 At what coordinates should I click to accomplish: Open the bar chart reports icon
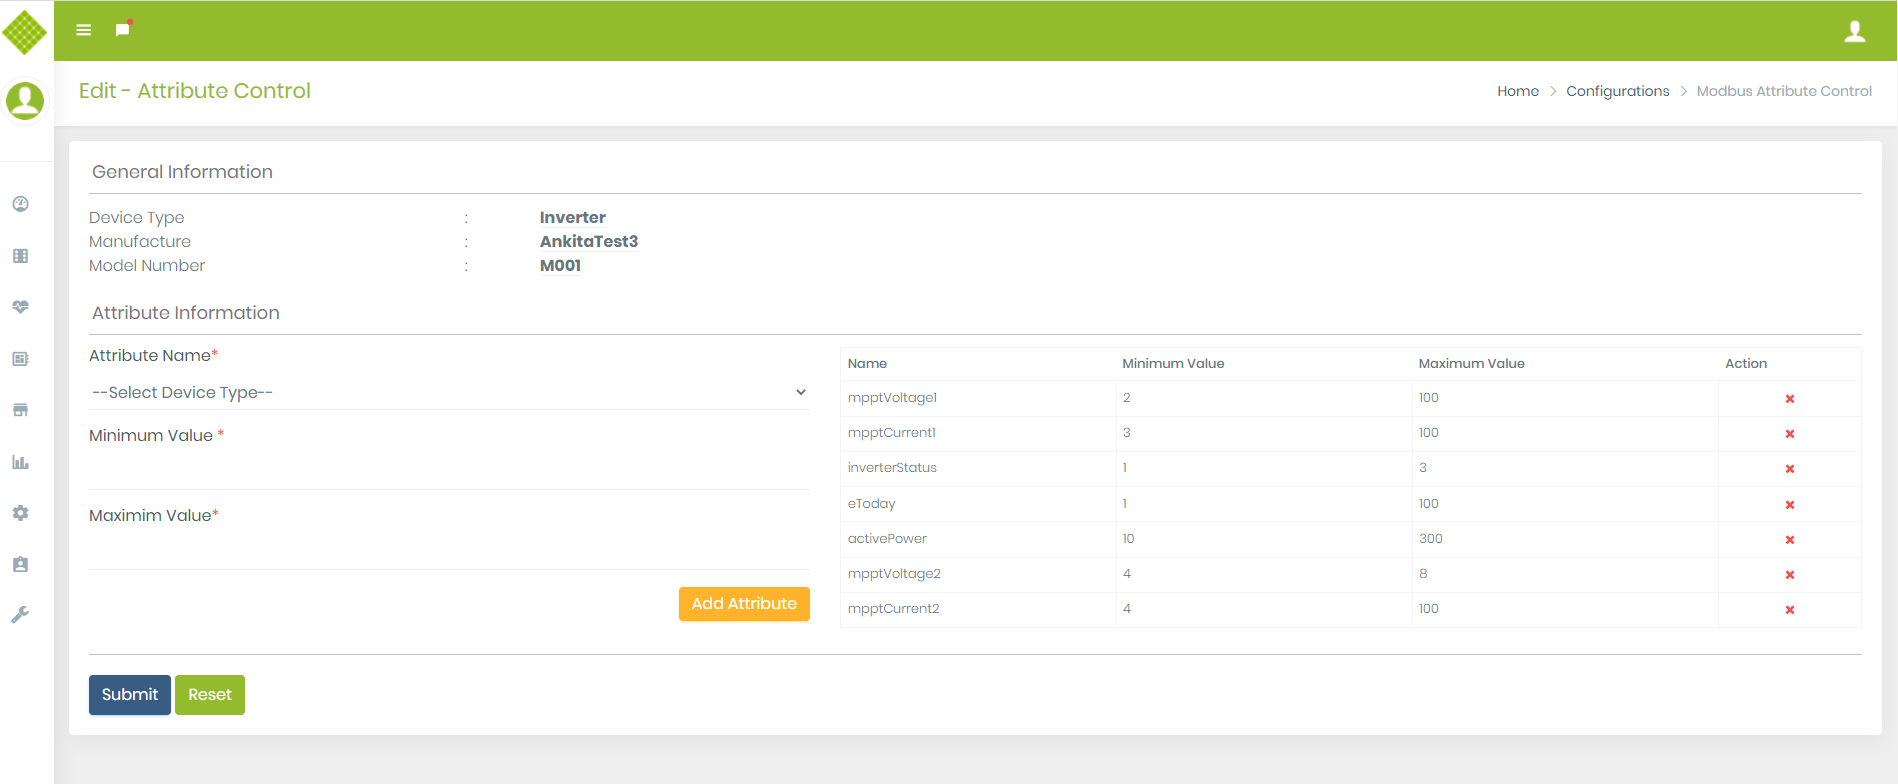[x=20, y=462]
